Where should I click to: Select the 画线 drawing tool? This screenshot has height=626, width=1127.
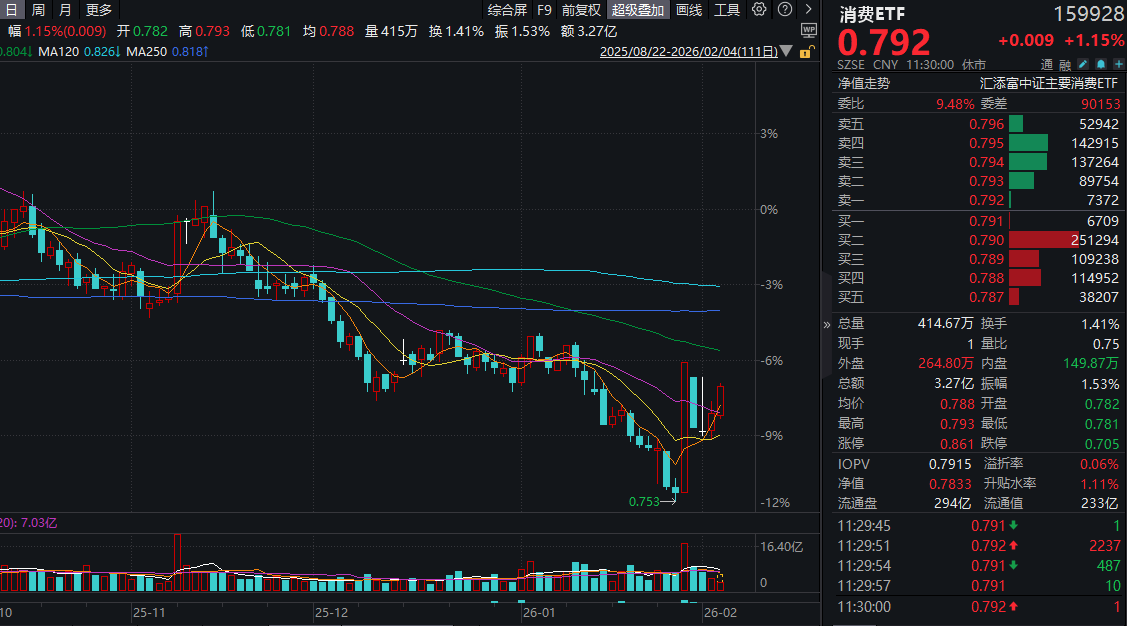[687, 9]
